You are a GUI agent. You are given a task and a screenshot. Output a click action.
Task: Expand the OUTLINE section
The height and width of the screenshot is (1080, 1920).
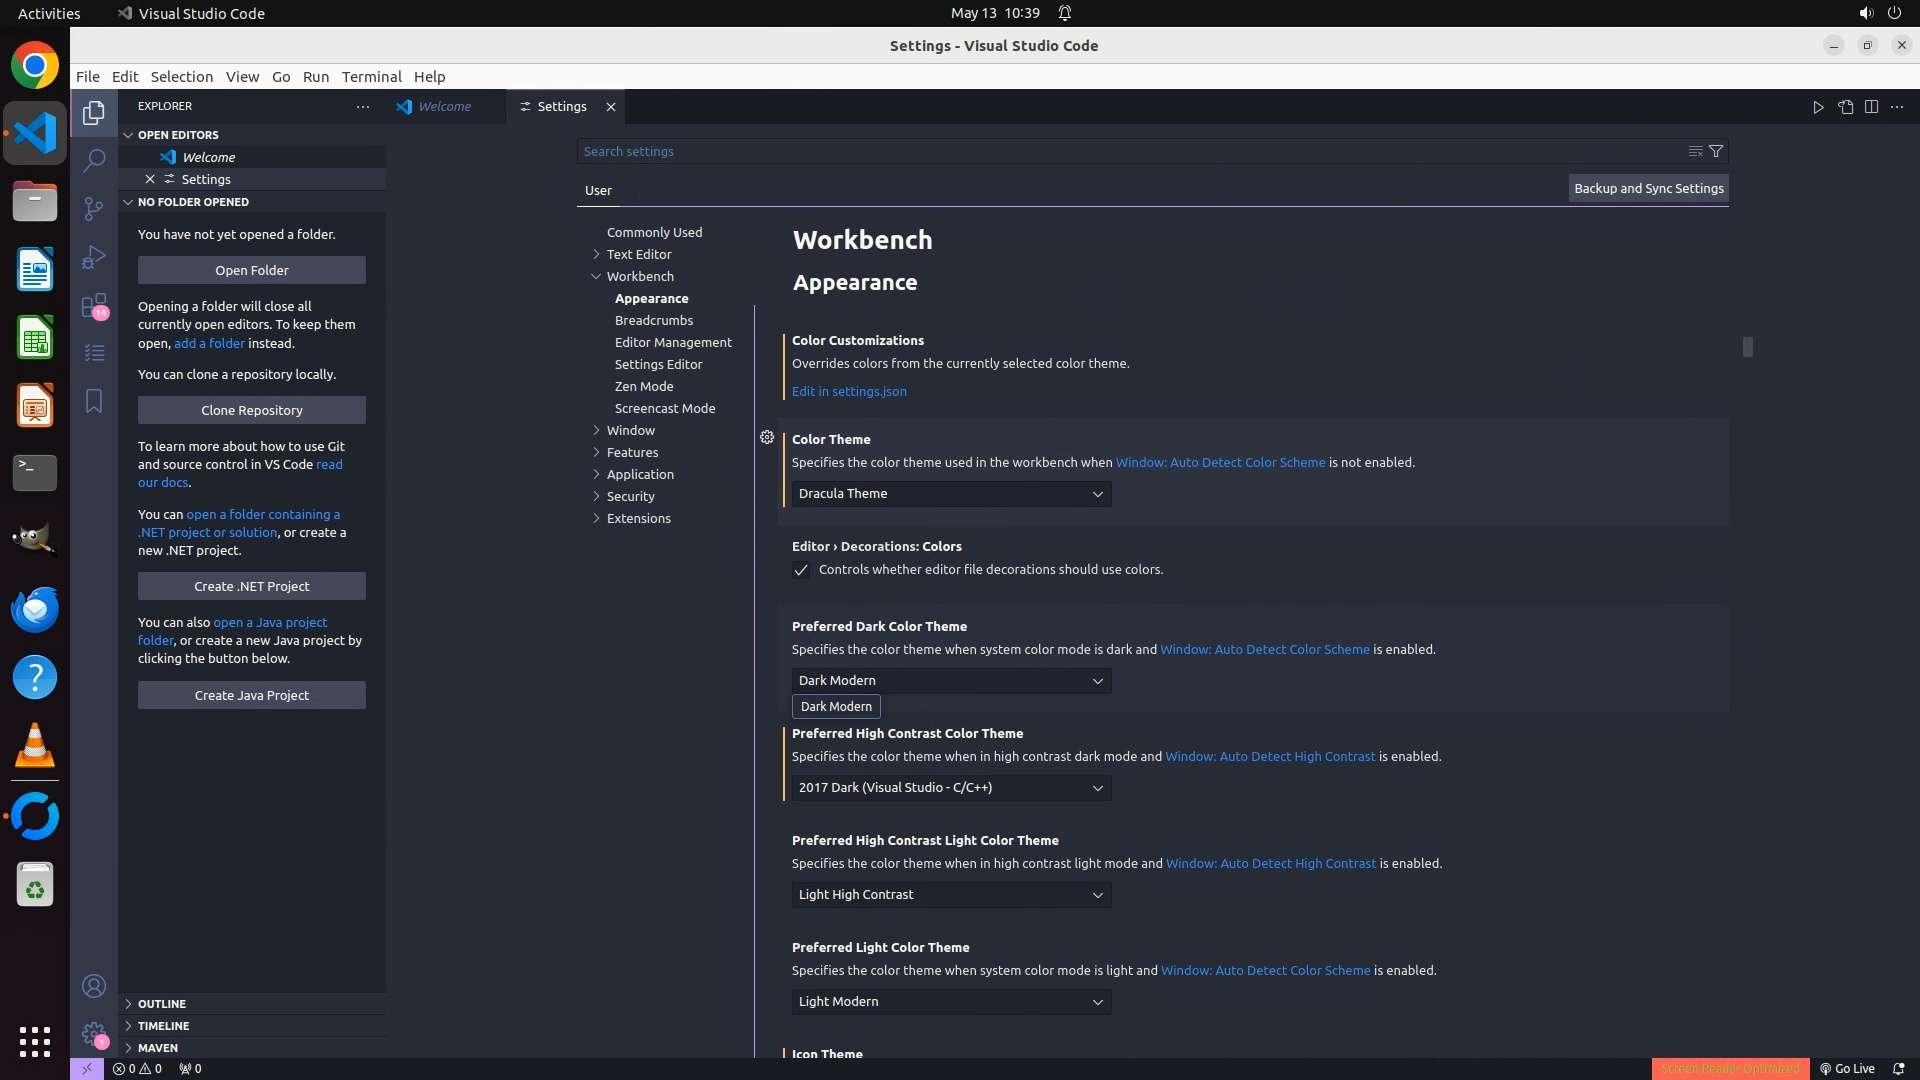[x=161, y=1004]
